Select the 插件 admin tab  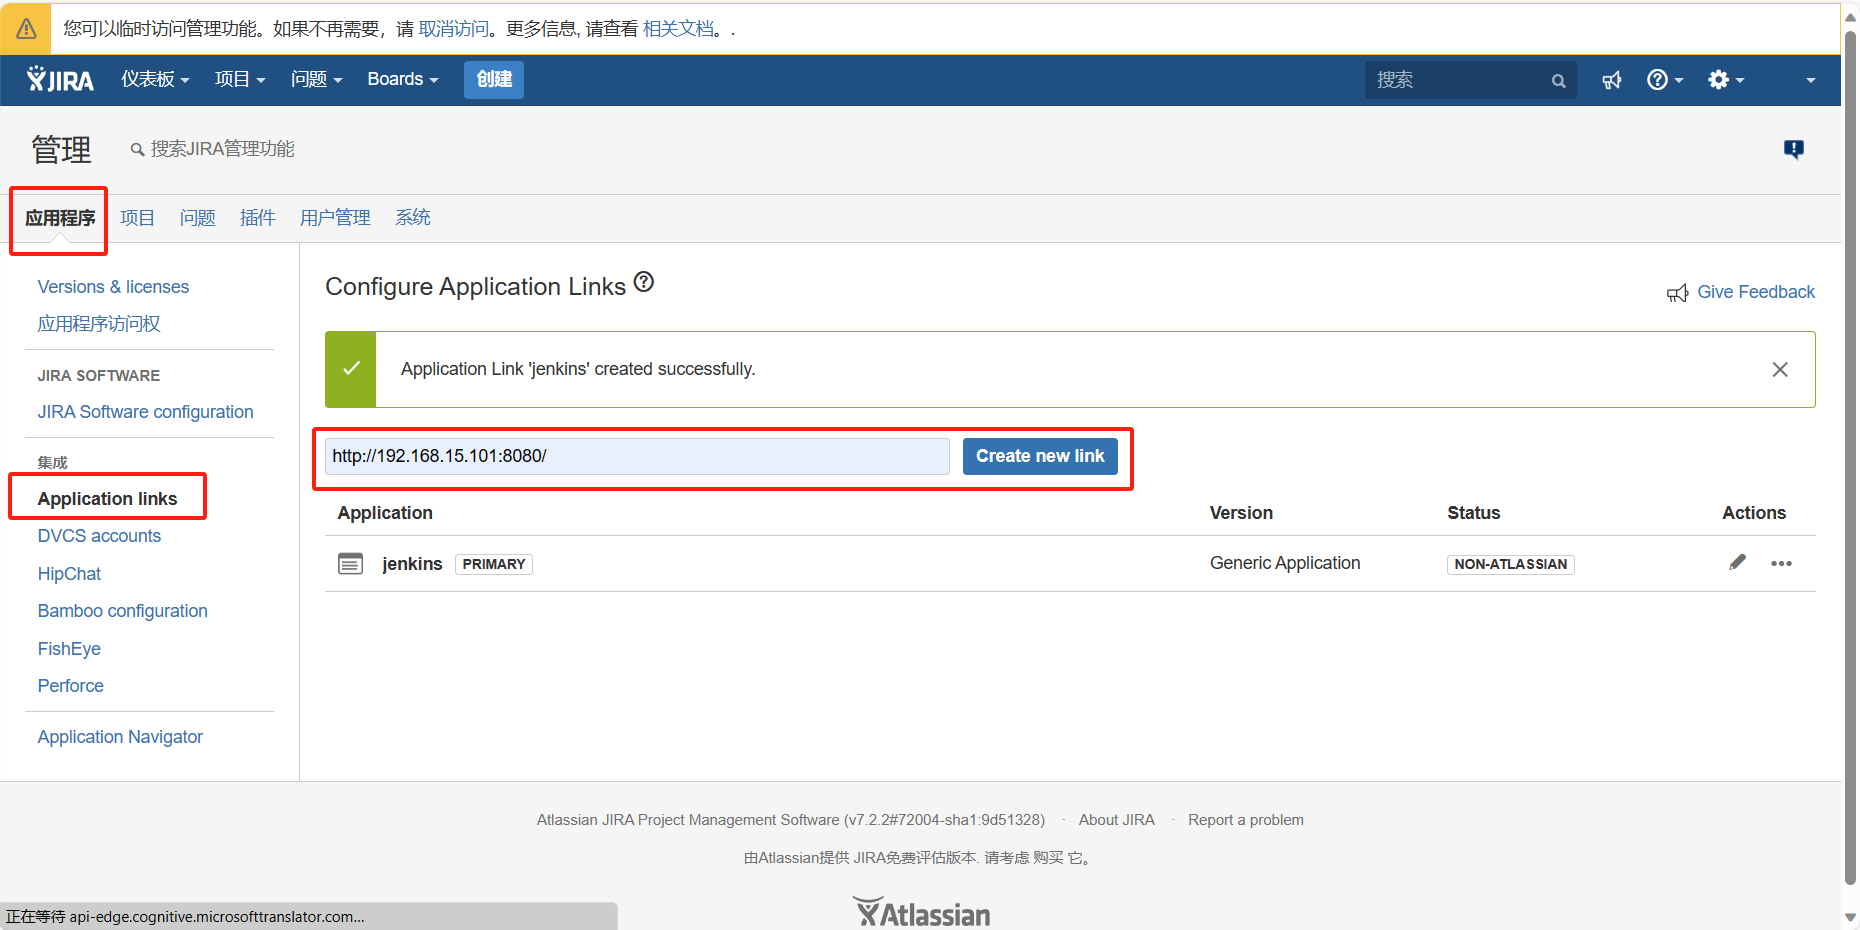click(x=257, y=218)
